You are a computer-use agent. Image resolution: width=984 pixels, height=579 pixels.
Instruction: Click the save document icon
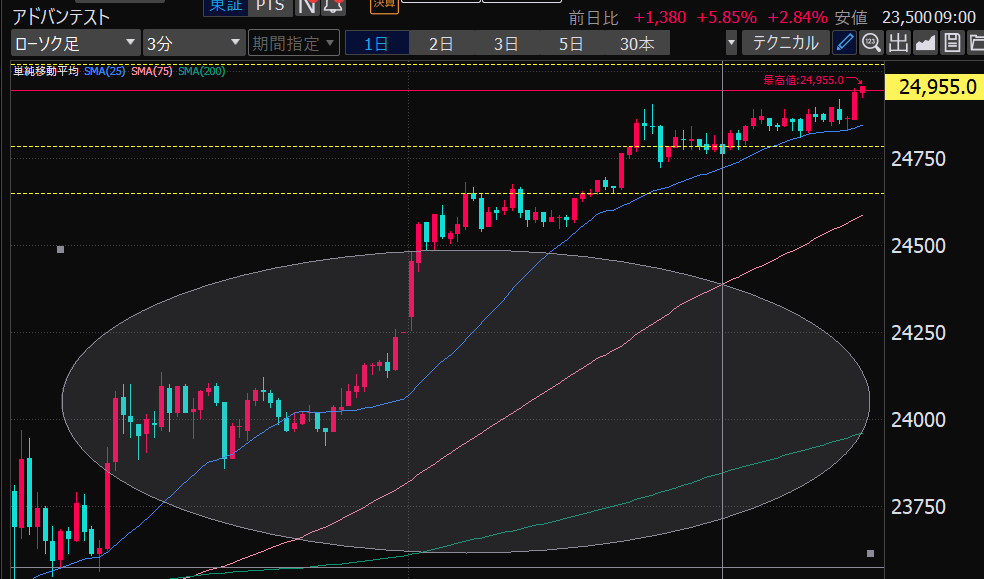952,42
